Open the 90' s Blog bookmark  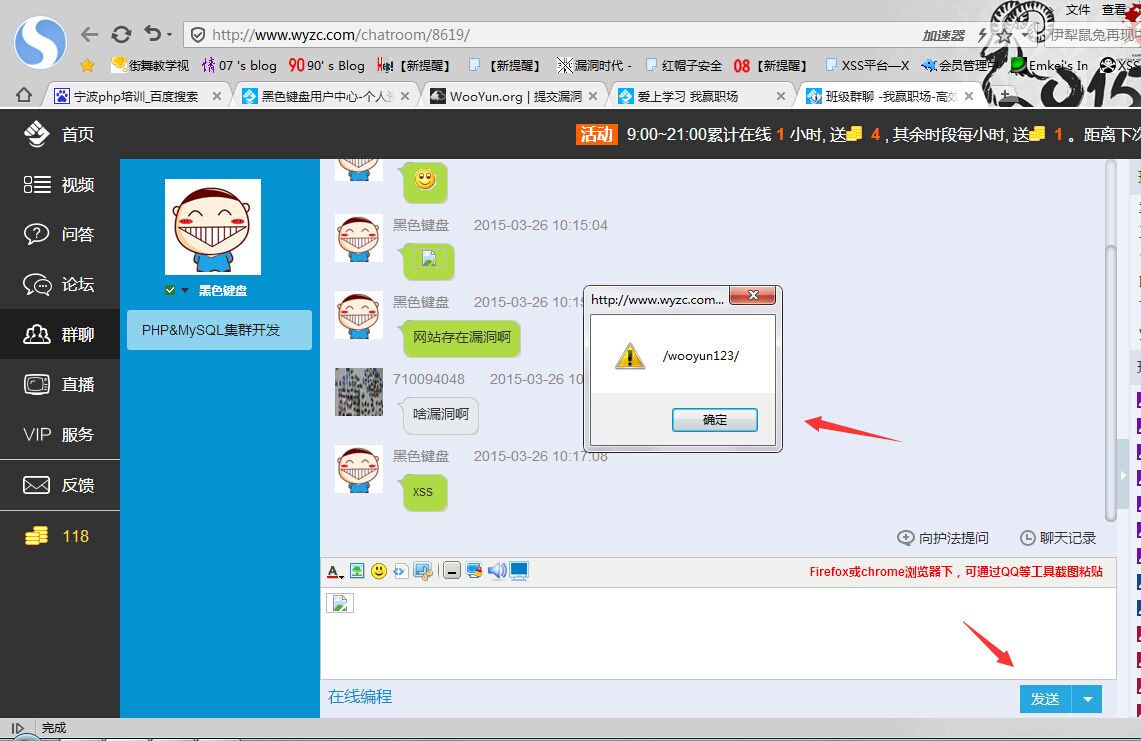327,66
